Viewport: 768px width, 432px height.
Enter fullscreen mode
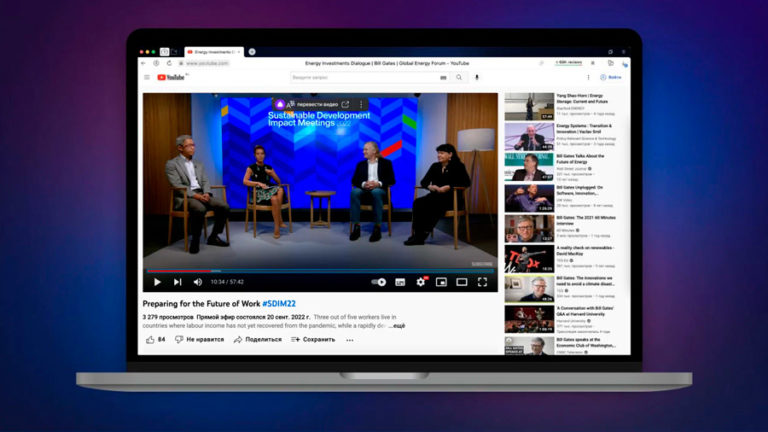pyautogui.click(x=483, y=282)
